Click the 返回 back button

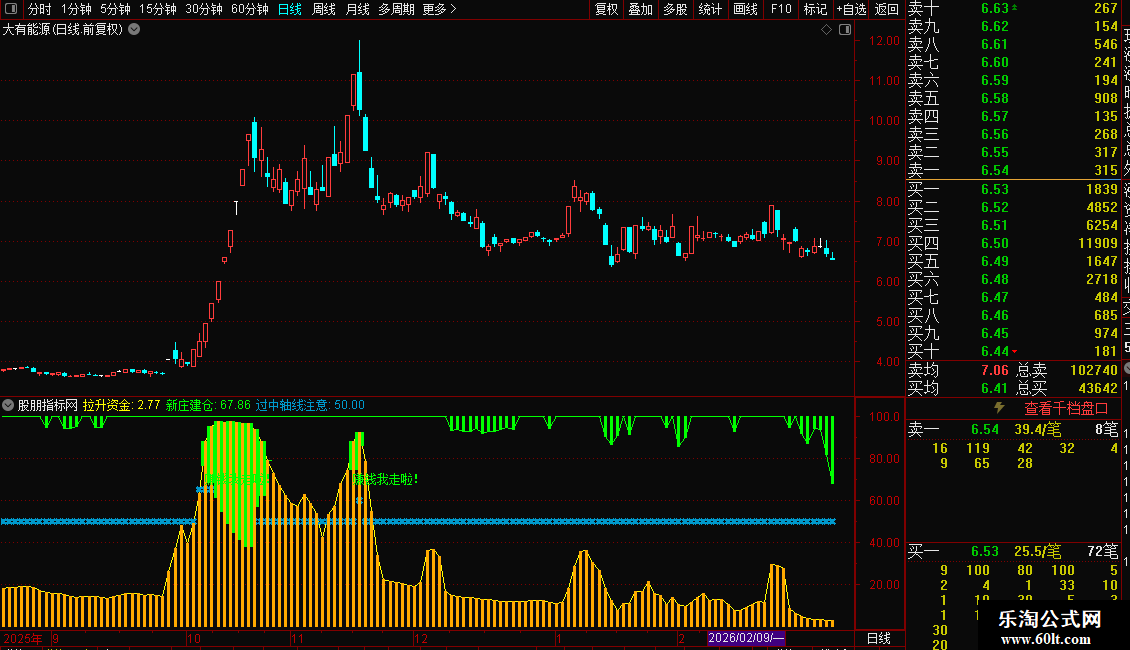point(886,9)
